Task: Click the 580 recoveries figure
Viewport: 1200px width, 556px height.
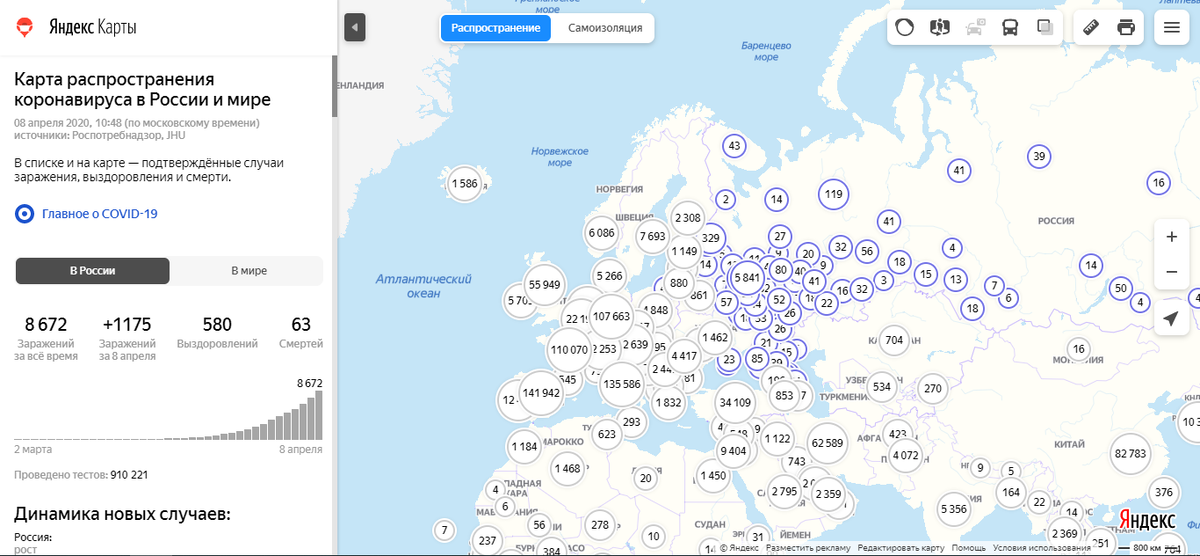Action: [216, 324]
